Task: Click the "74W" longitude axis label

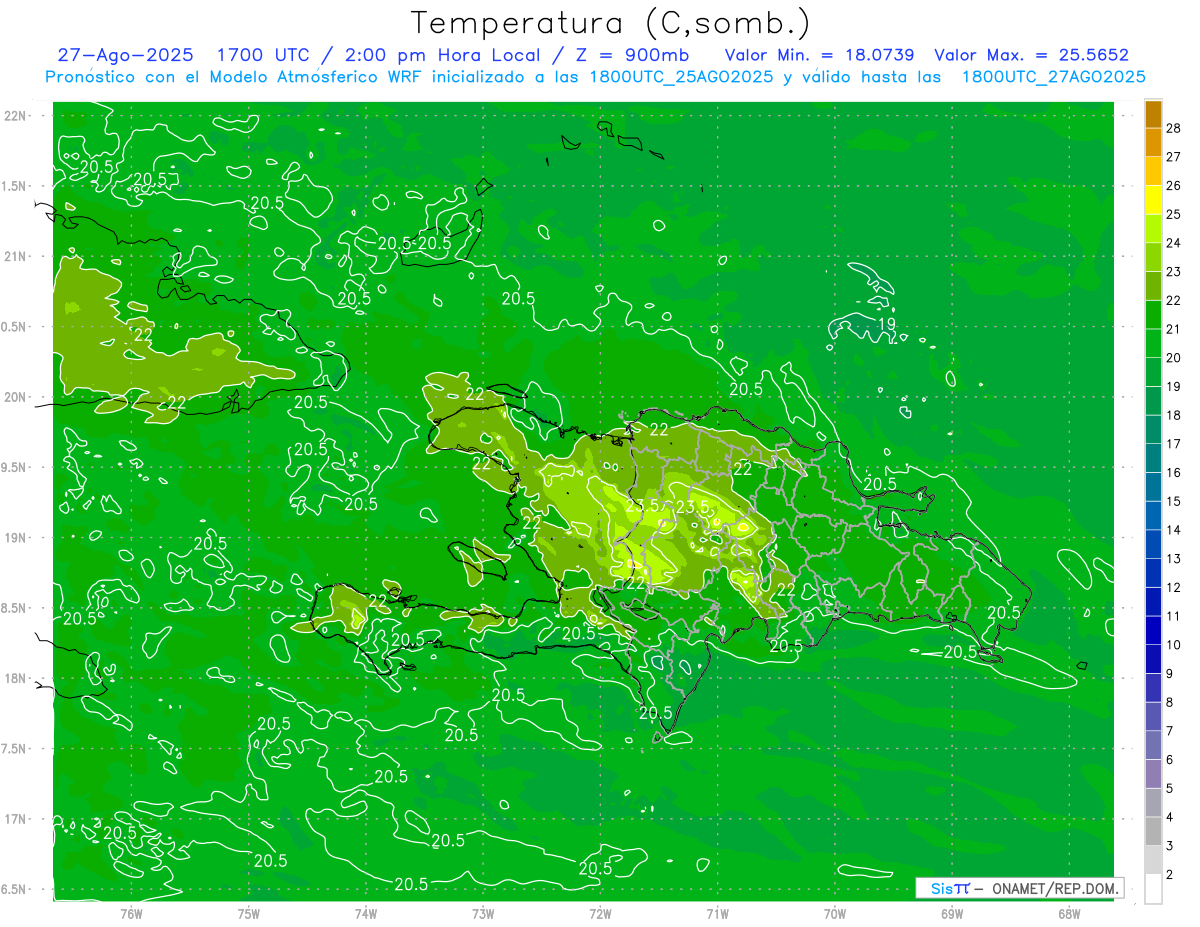Action: click(366, 913)
